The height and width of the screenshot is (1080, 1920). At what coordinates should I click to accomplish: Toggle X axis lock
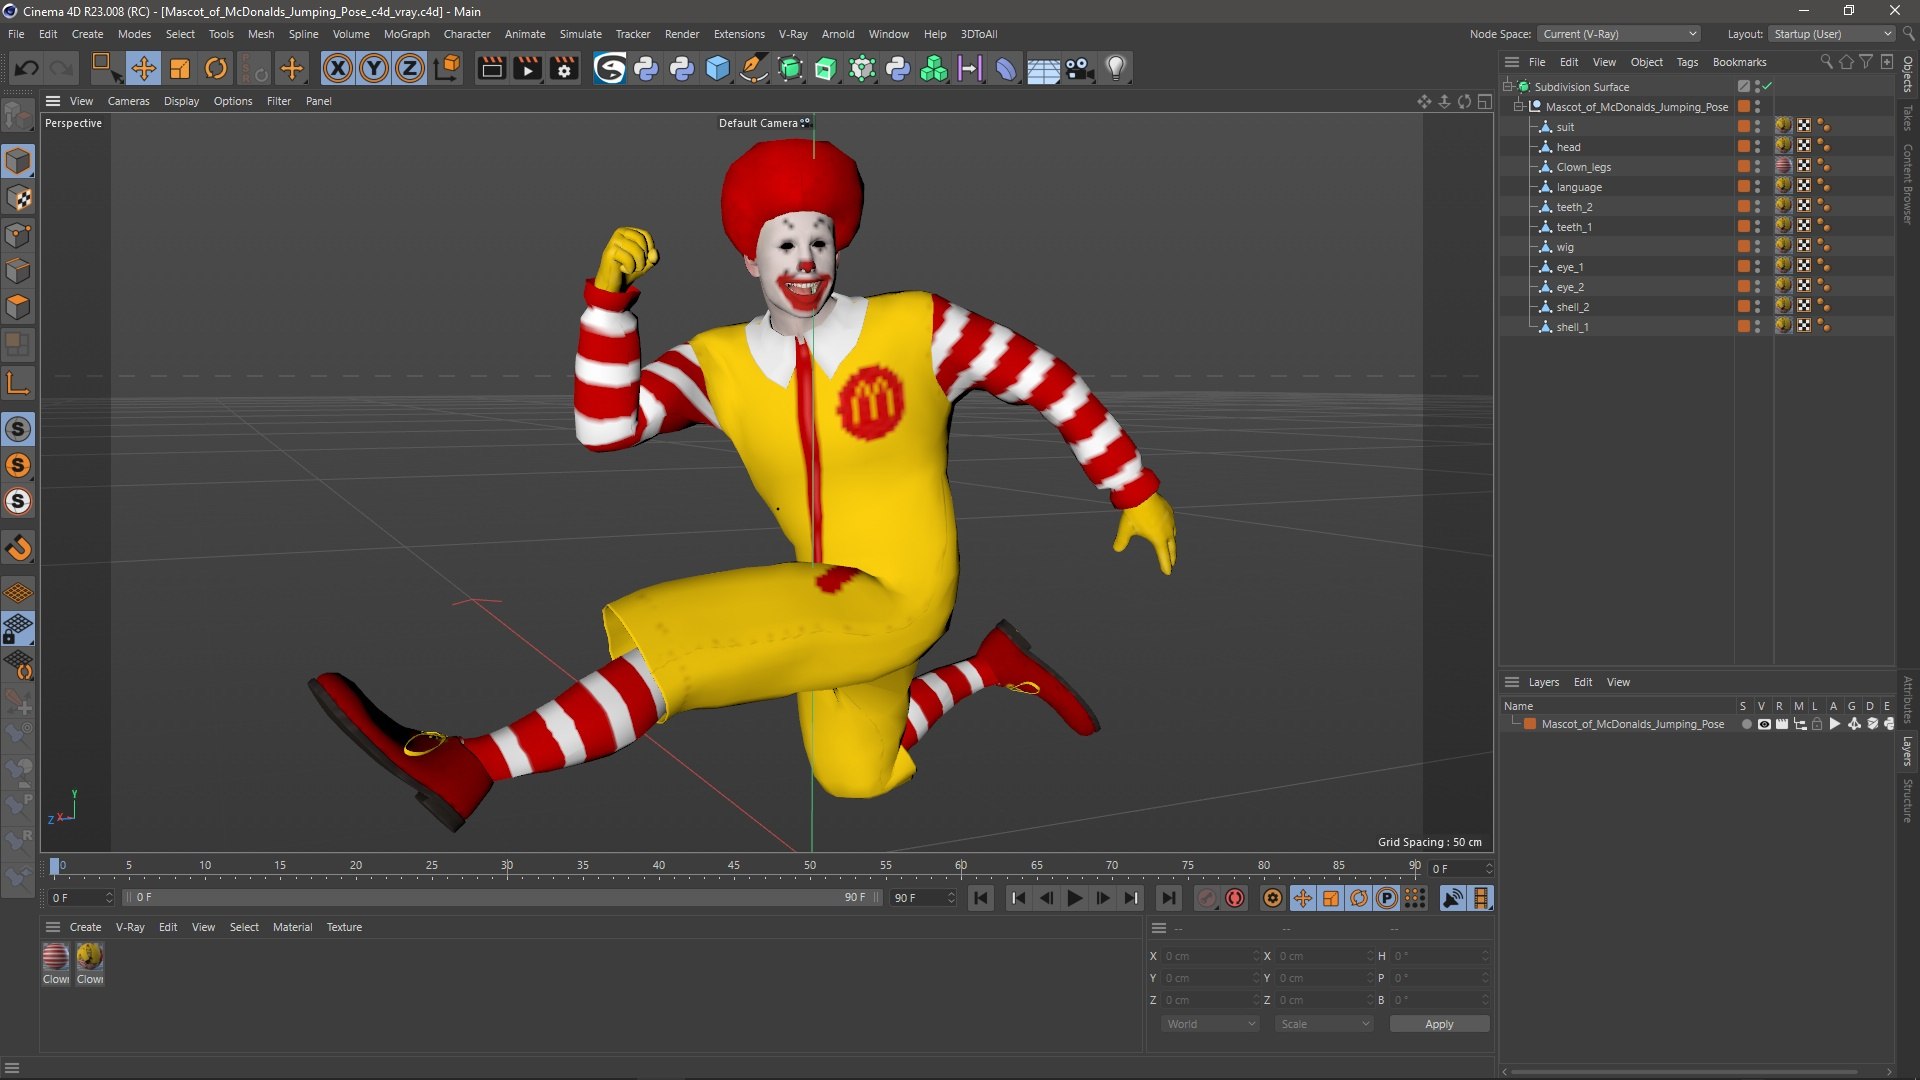click(x=338, y=68)
